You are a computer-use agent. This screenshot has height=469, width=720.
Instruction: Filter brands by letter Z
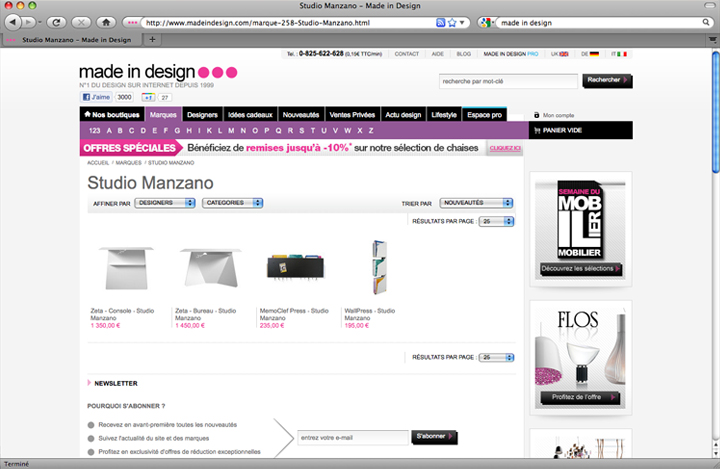click(x=371, y=130)
